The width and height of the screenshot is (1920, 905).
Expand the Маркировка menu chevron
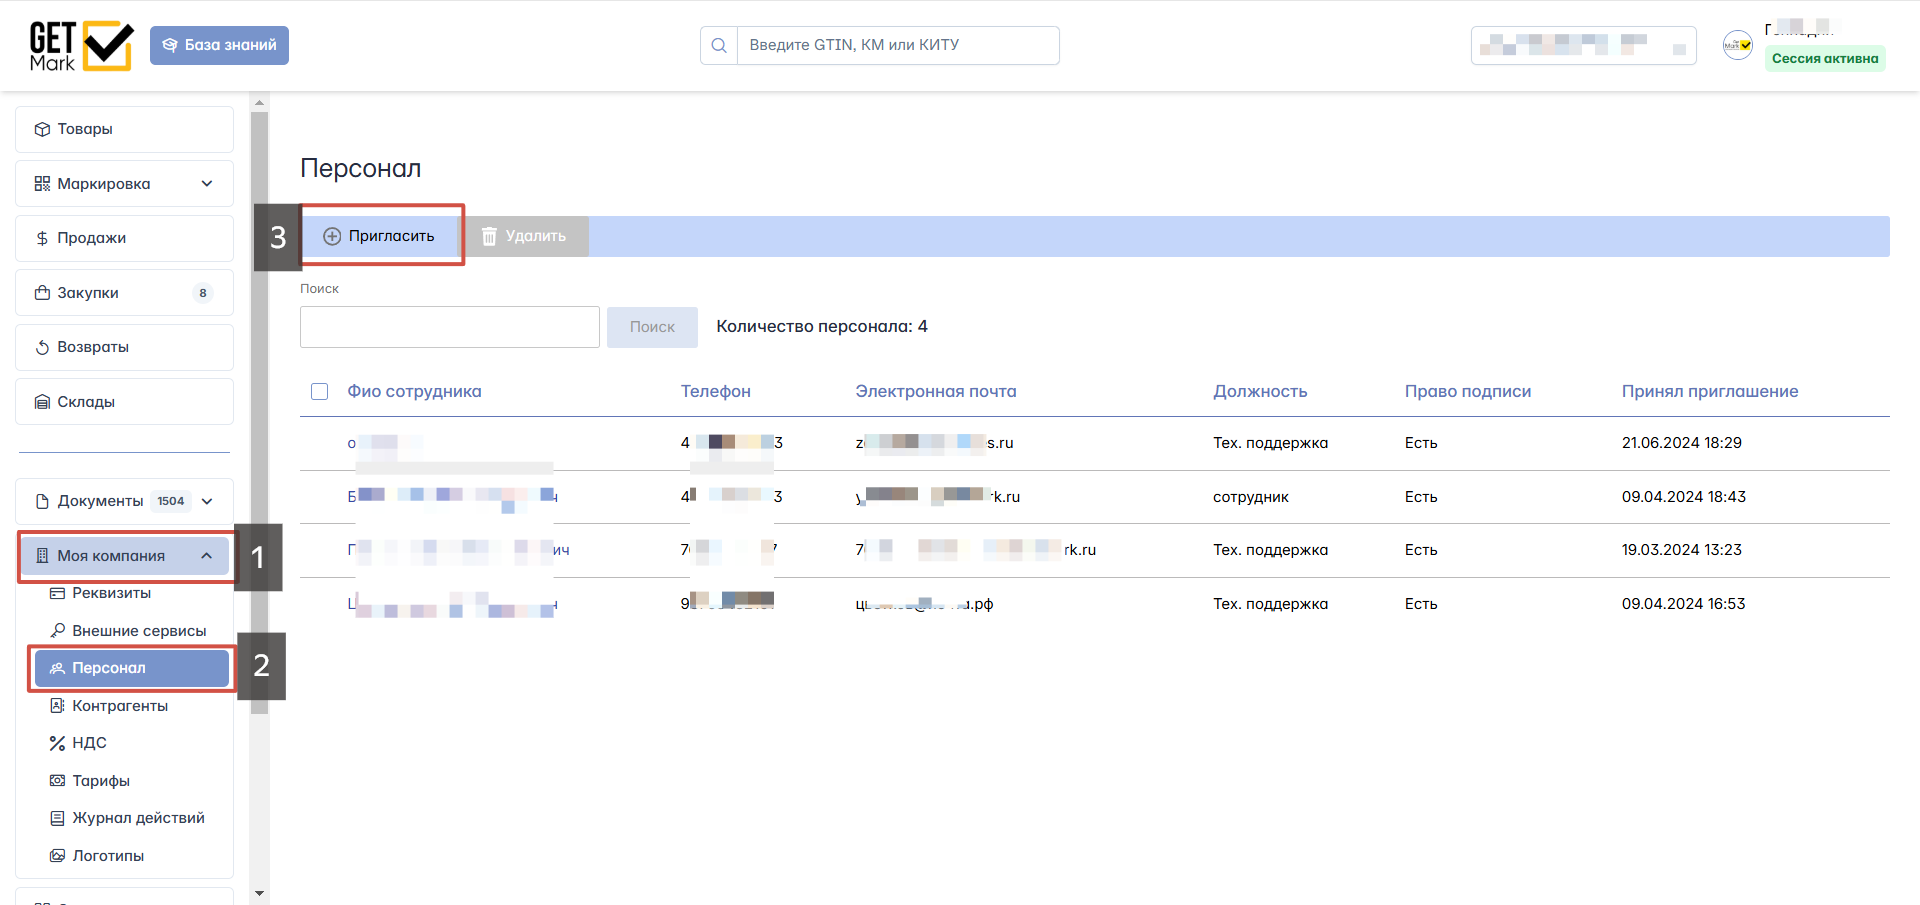(207, 184)
